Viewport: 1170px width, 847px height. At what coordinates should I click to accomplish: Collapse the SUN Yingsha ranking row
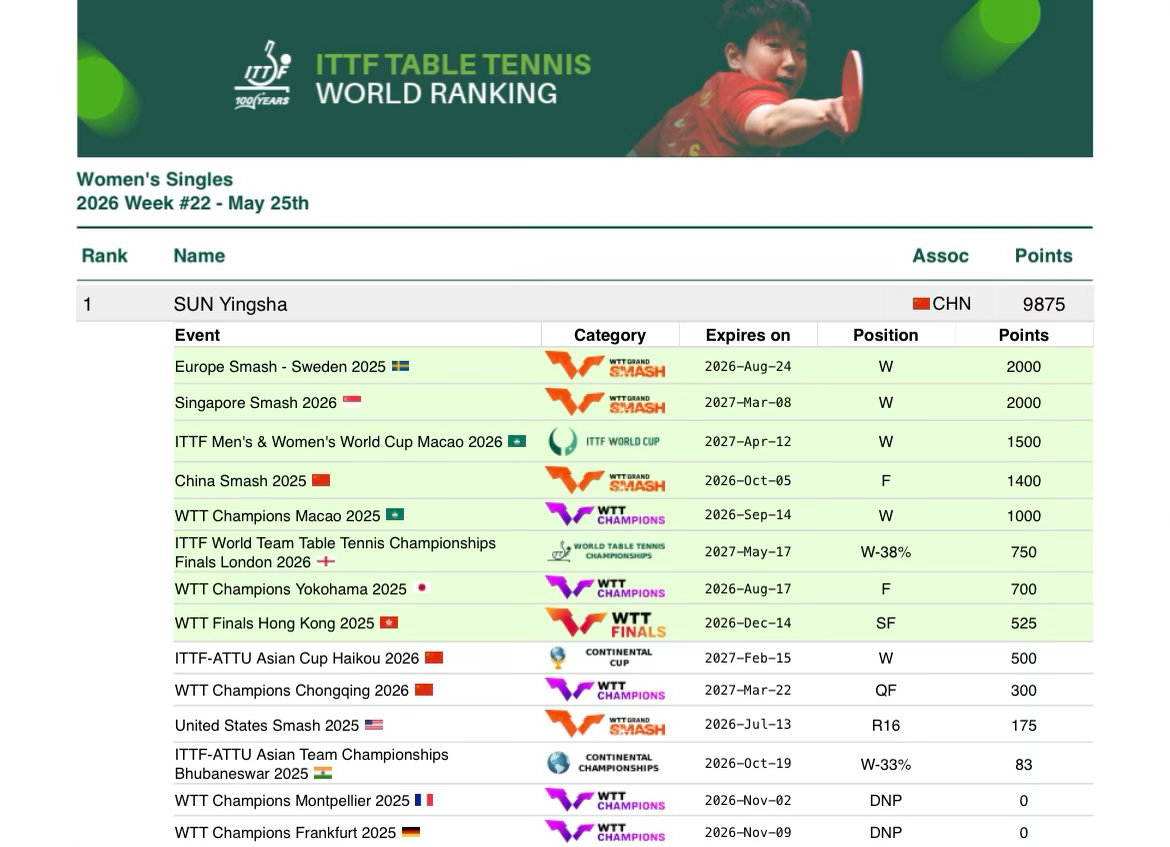(585, 304)
